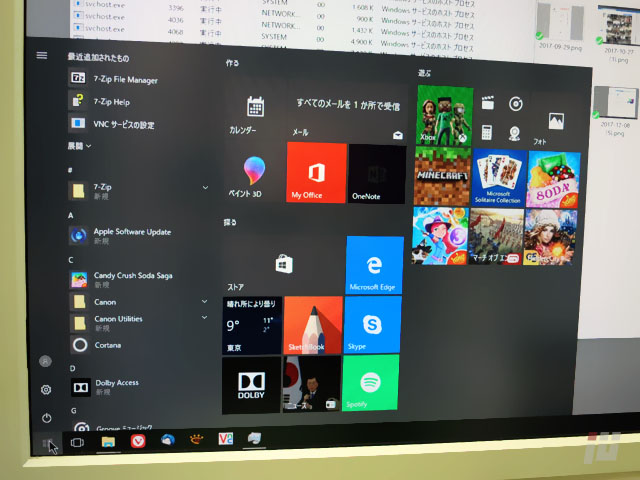
Task: Launch the Skype tile
Action: pos(372,324)
